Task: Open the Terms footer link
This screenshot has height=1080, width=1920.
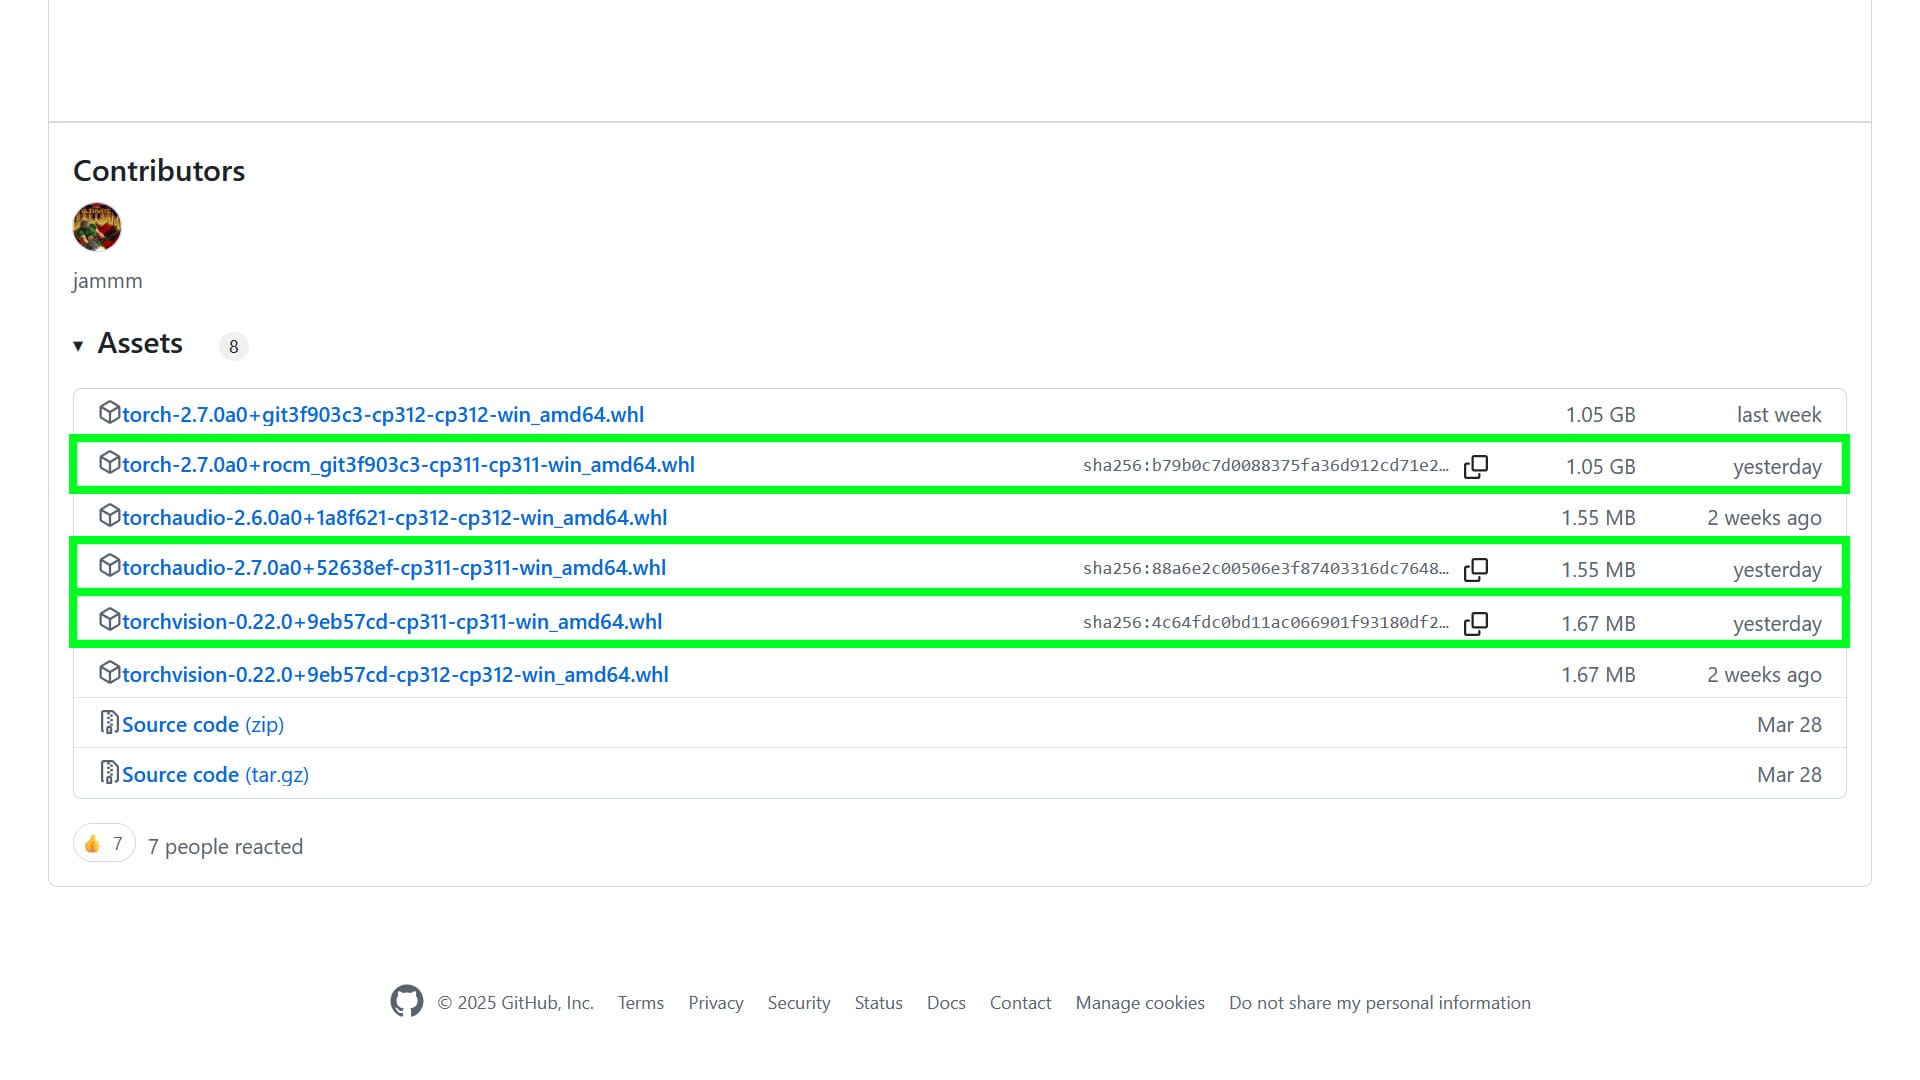Action: click(641, 1003)
